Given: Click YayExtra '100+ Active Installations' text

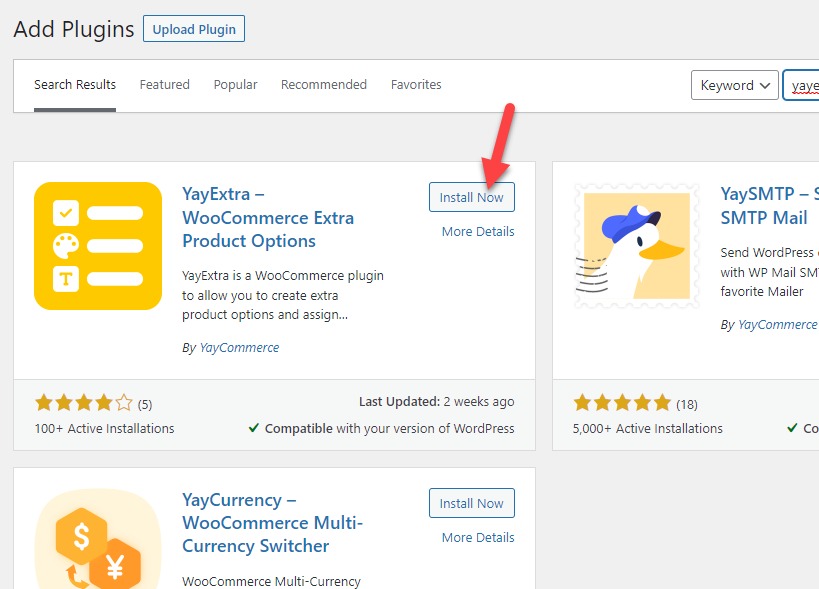Looking at the screenshot, I should point(104,429).
